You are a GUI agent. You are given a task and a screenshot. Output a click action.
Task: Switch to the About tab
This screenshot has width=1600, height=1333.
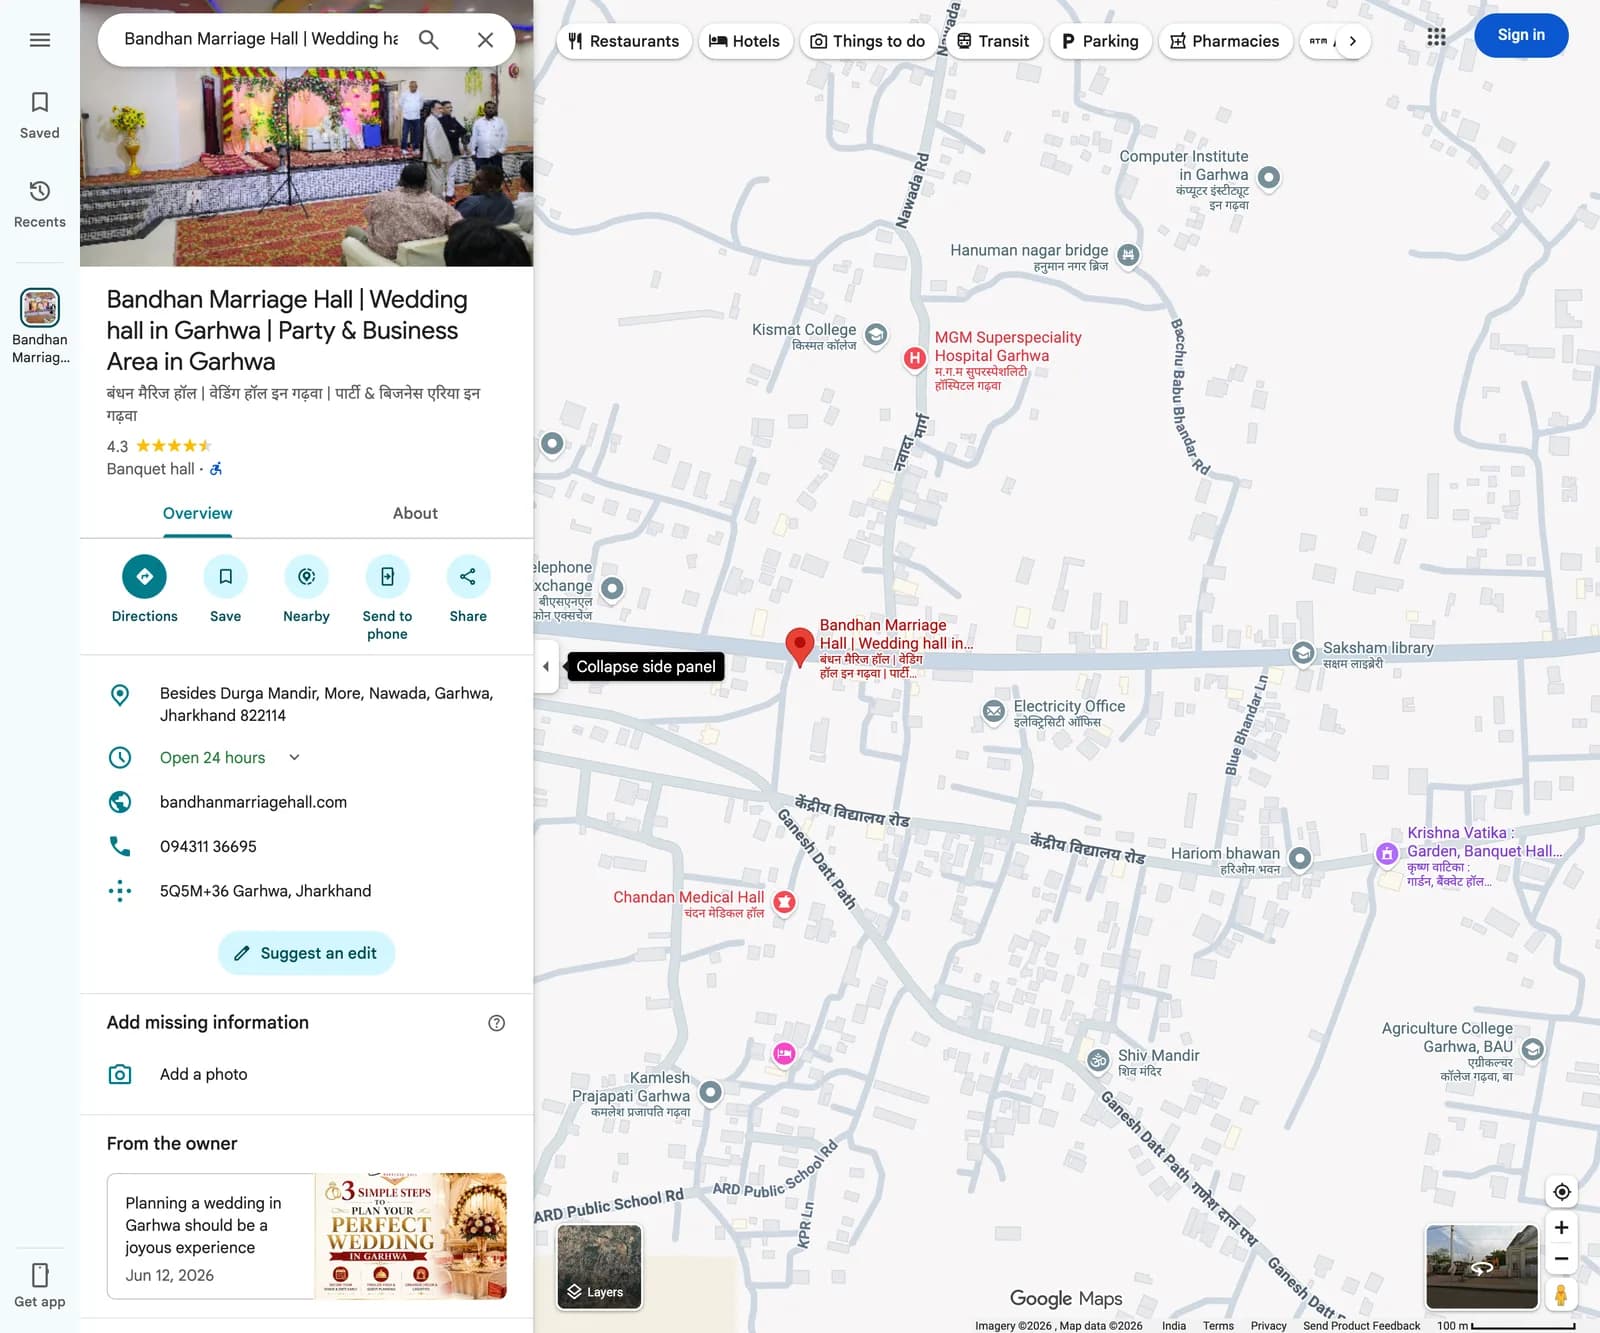tap(415, 513)
